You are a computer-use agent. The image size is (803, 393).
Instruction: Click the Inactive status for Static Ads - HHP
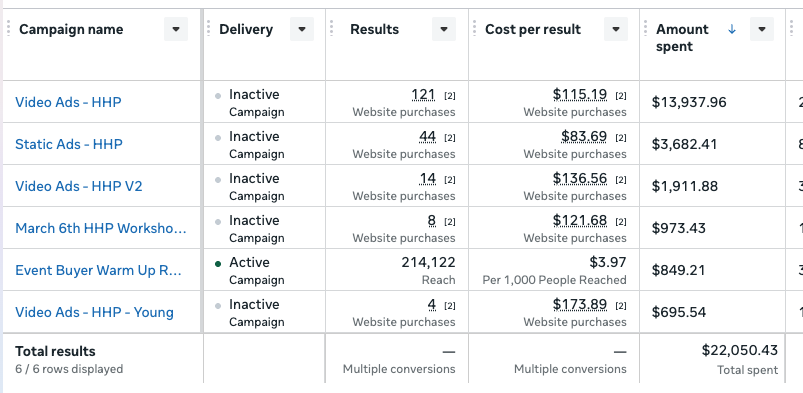coord(254,137)
